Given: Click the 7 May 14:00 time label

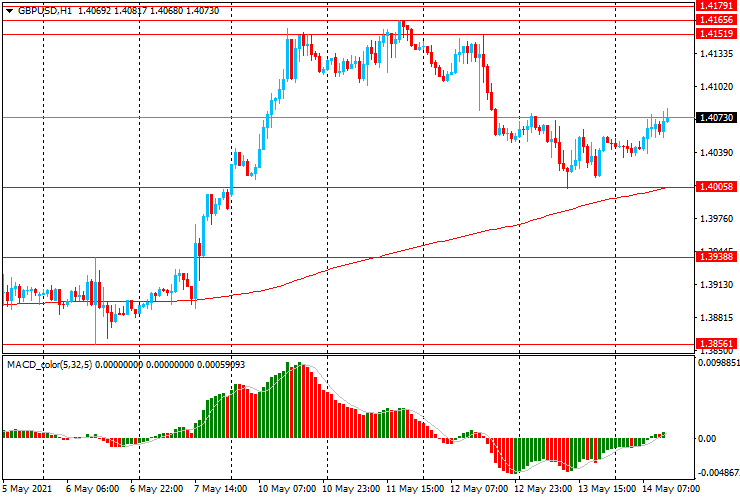Looking at the screenshot, I should (x=221, y=489).
